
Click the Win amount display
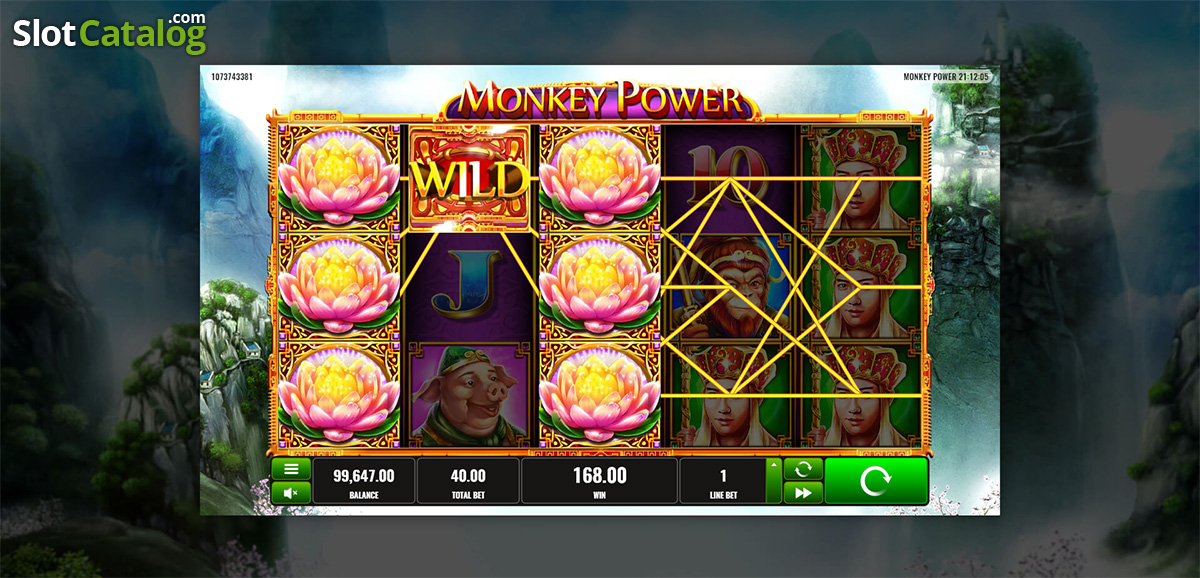(600, 481)
